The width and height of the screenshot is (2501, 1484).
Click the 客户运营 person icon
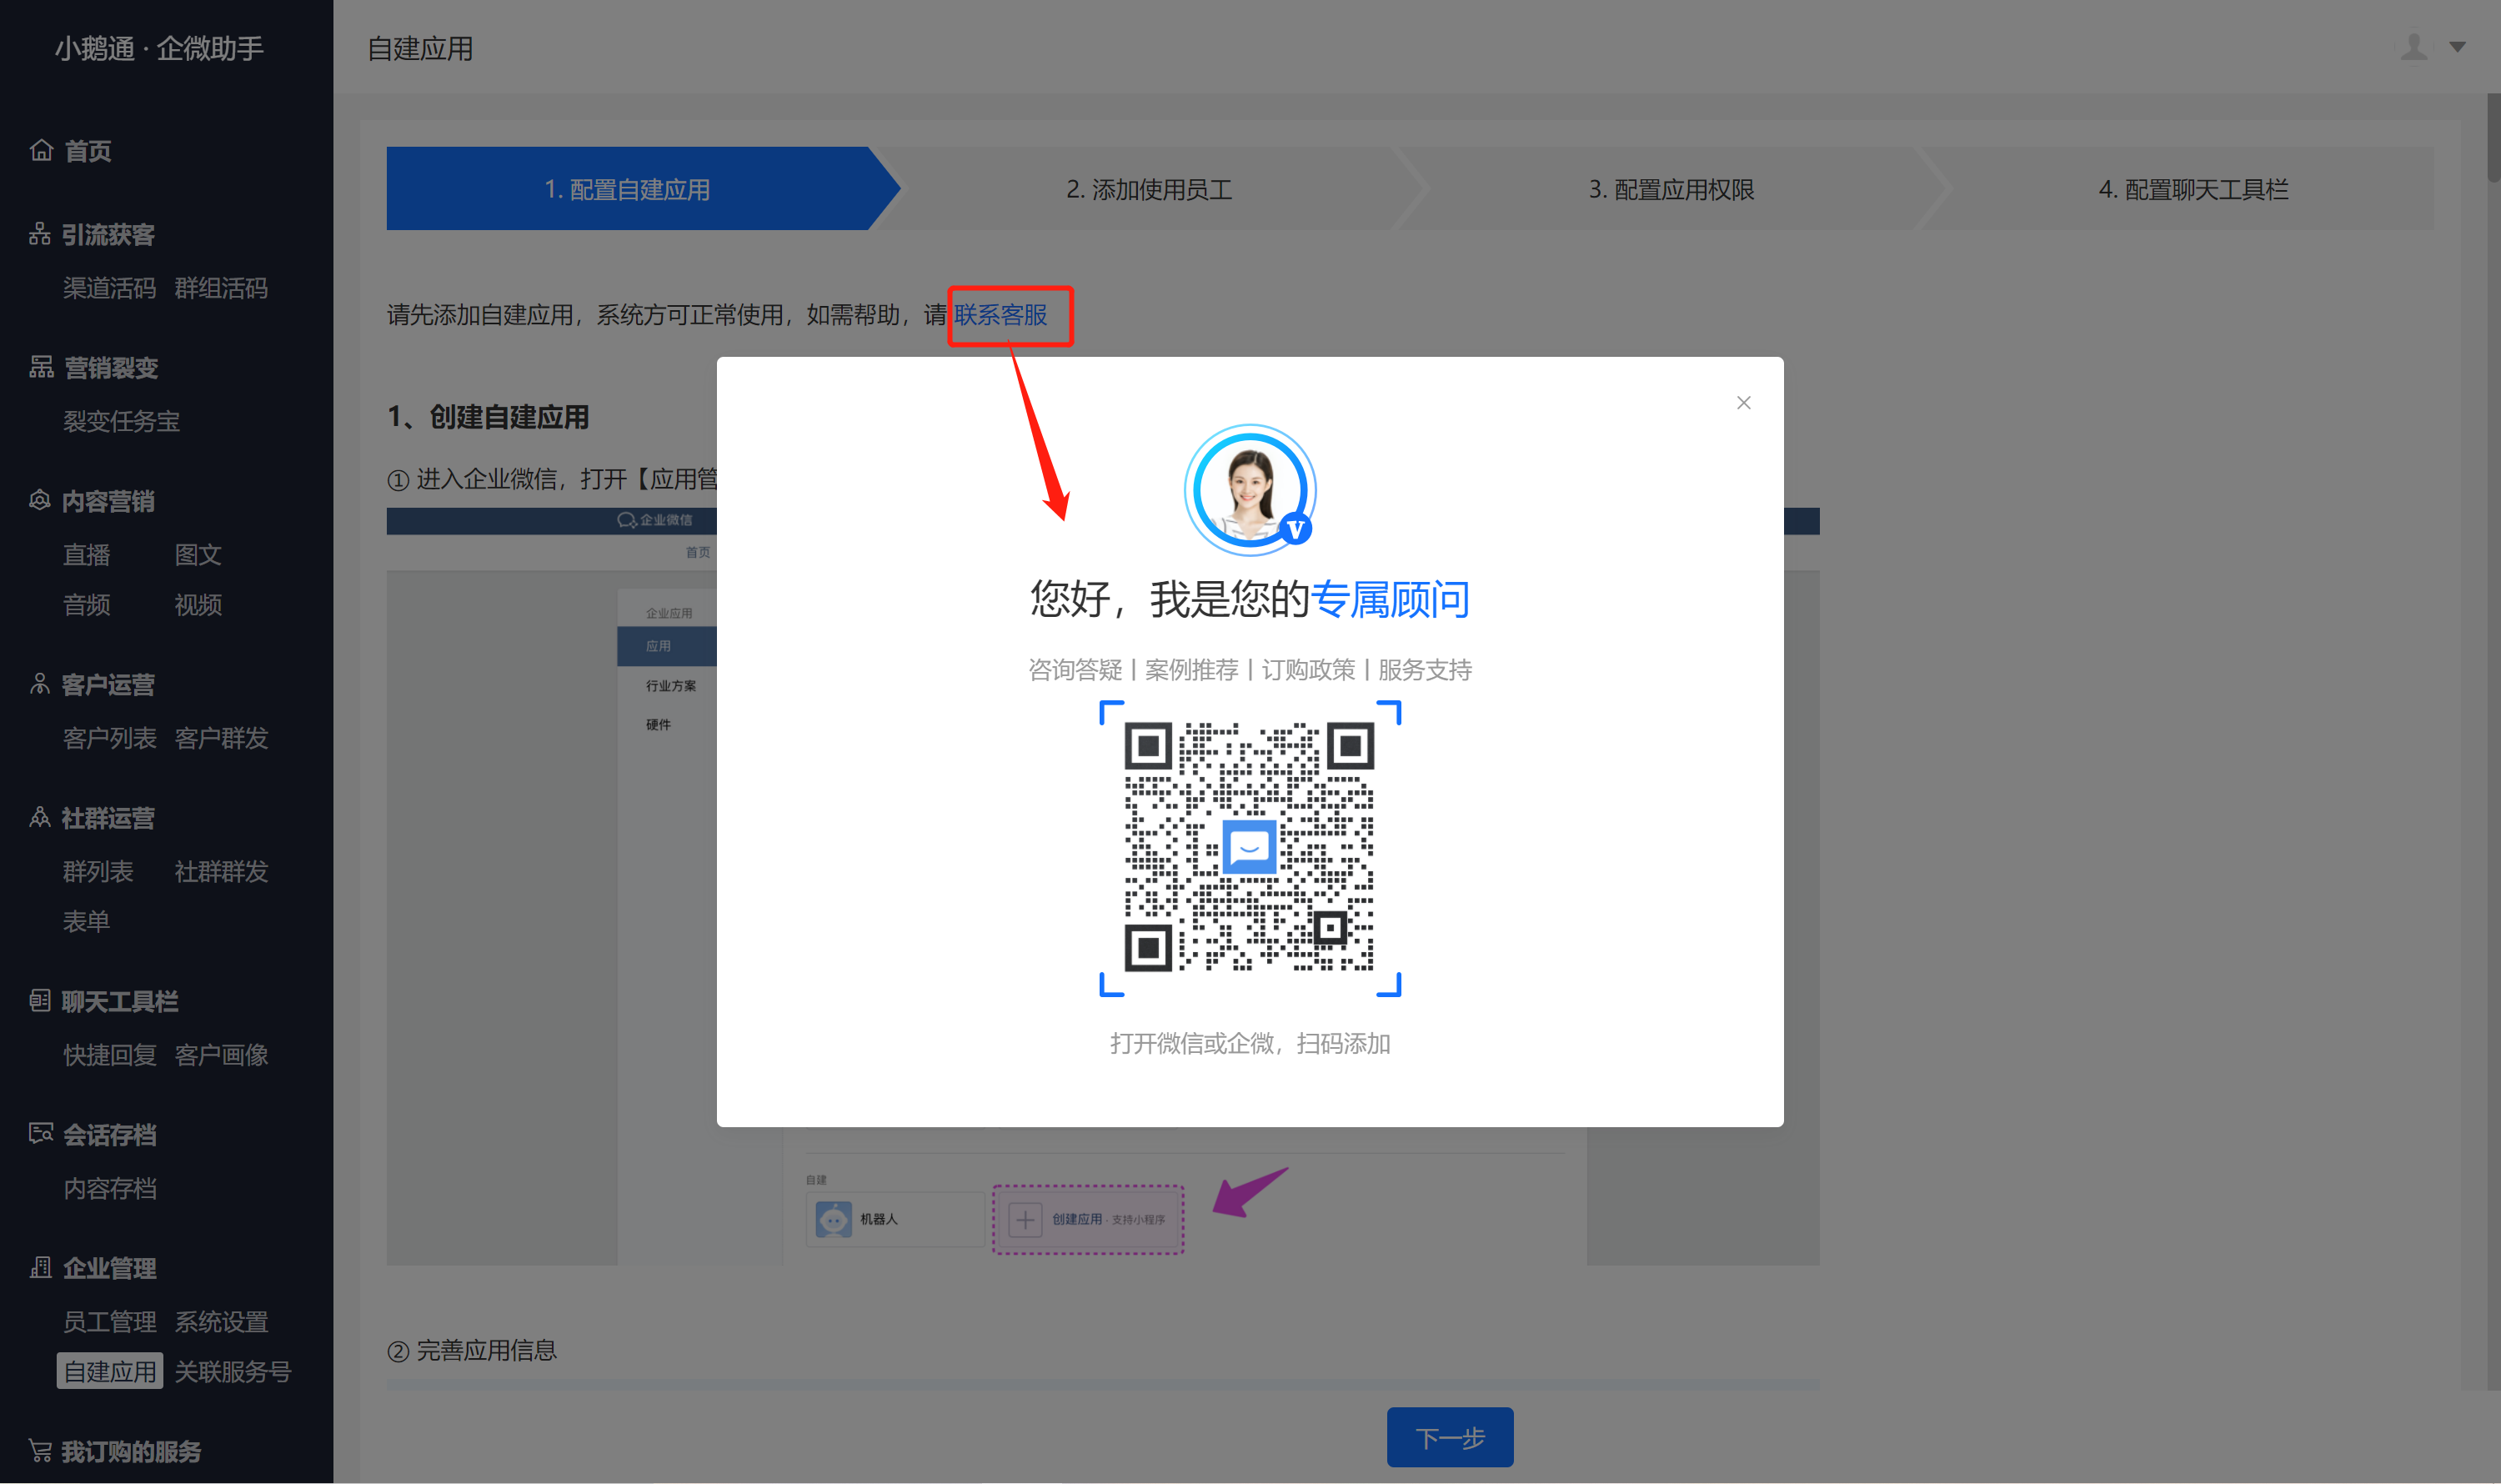click(40, 684)
